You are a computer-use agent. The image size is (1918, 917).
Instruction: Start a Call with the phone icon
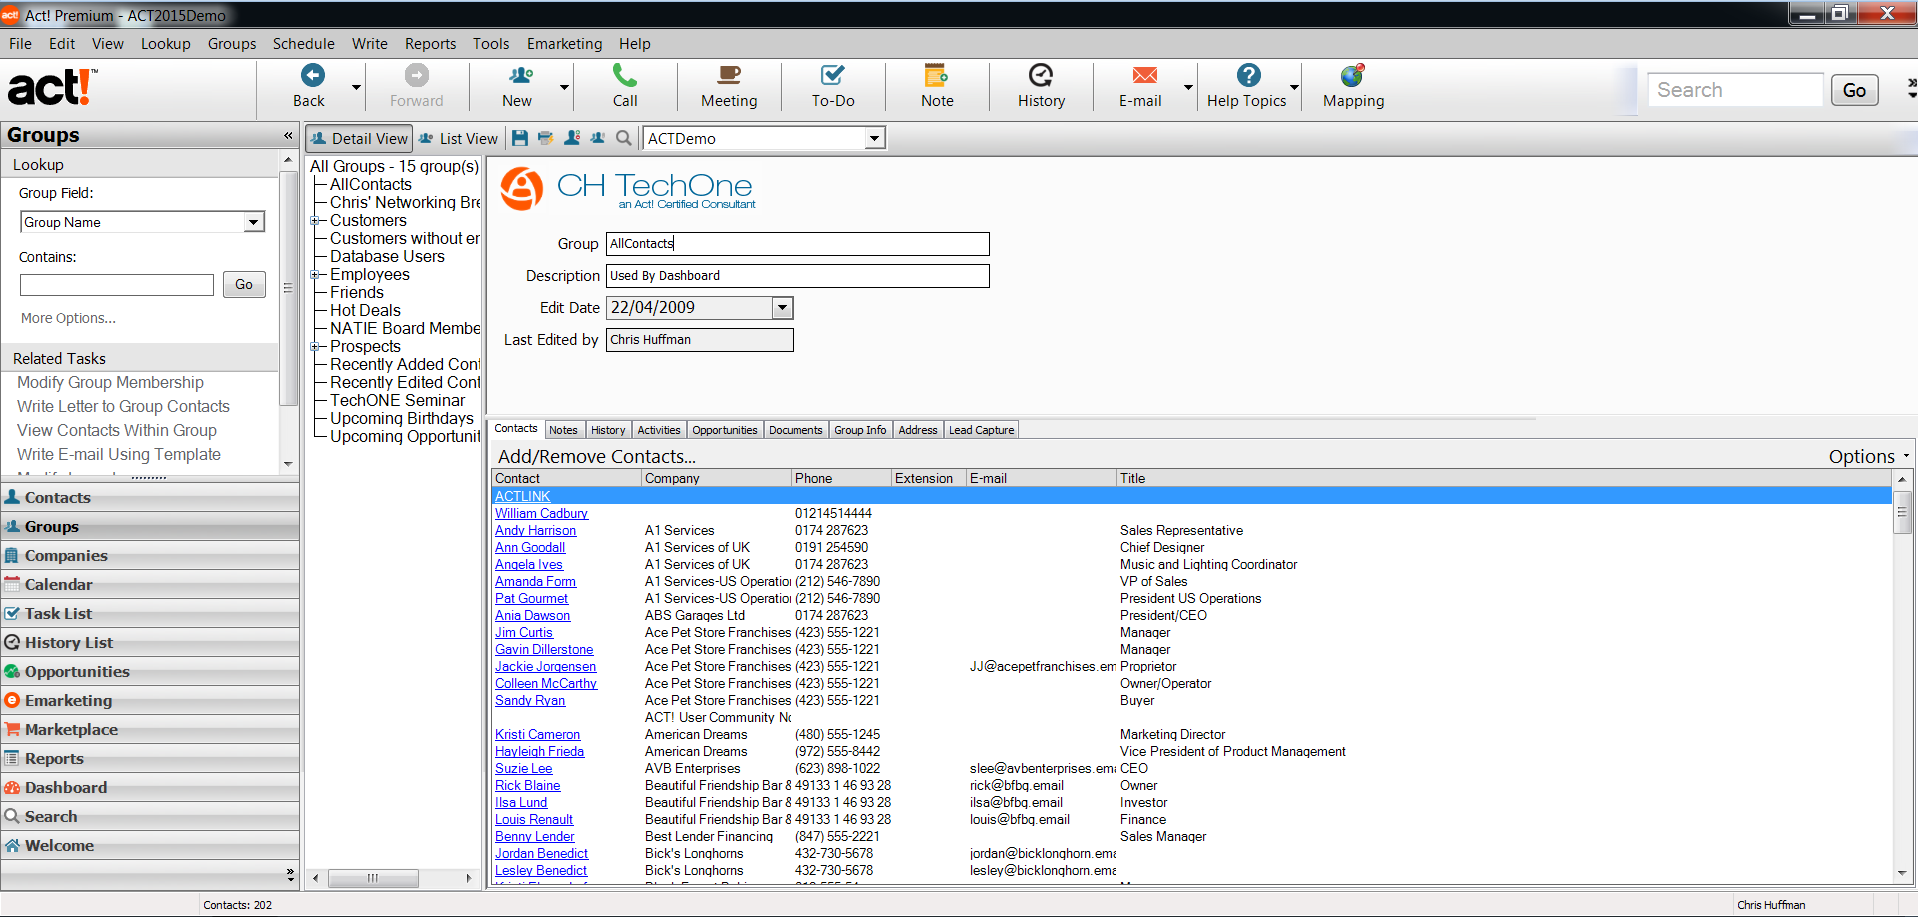[x=624, y=75]
